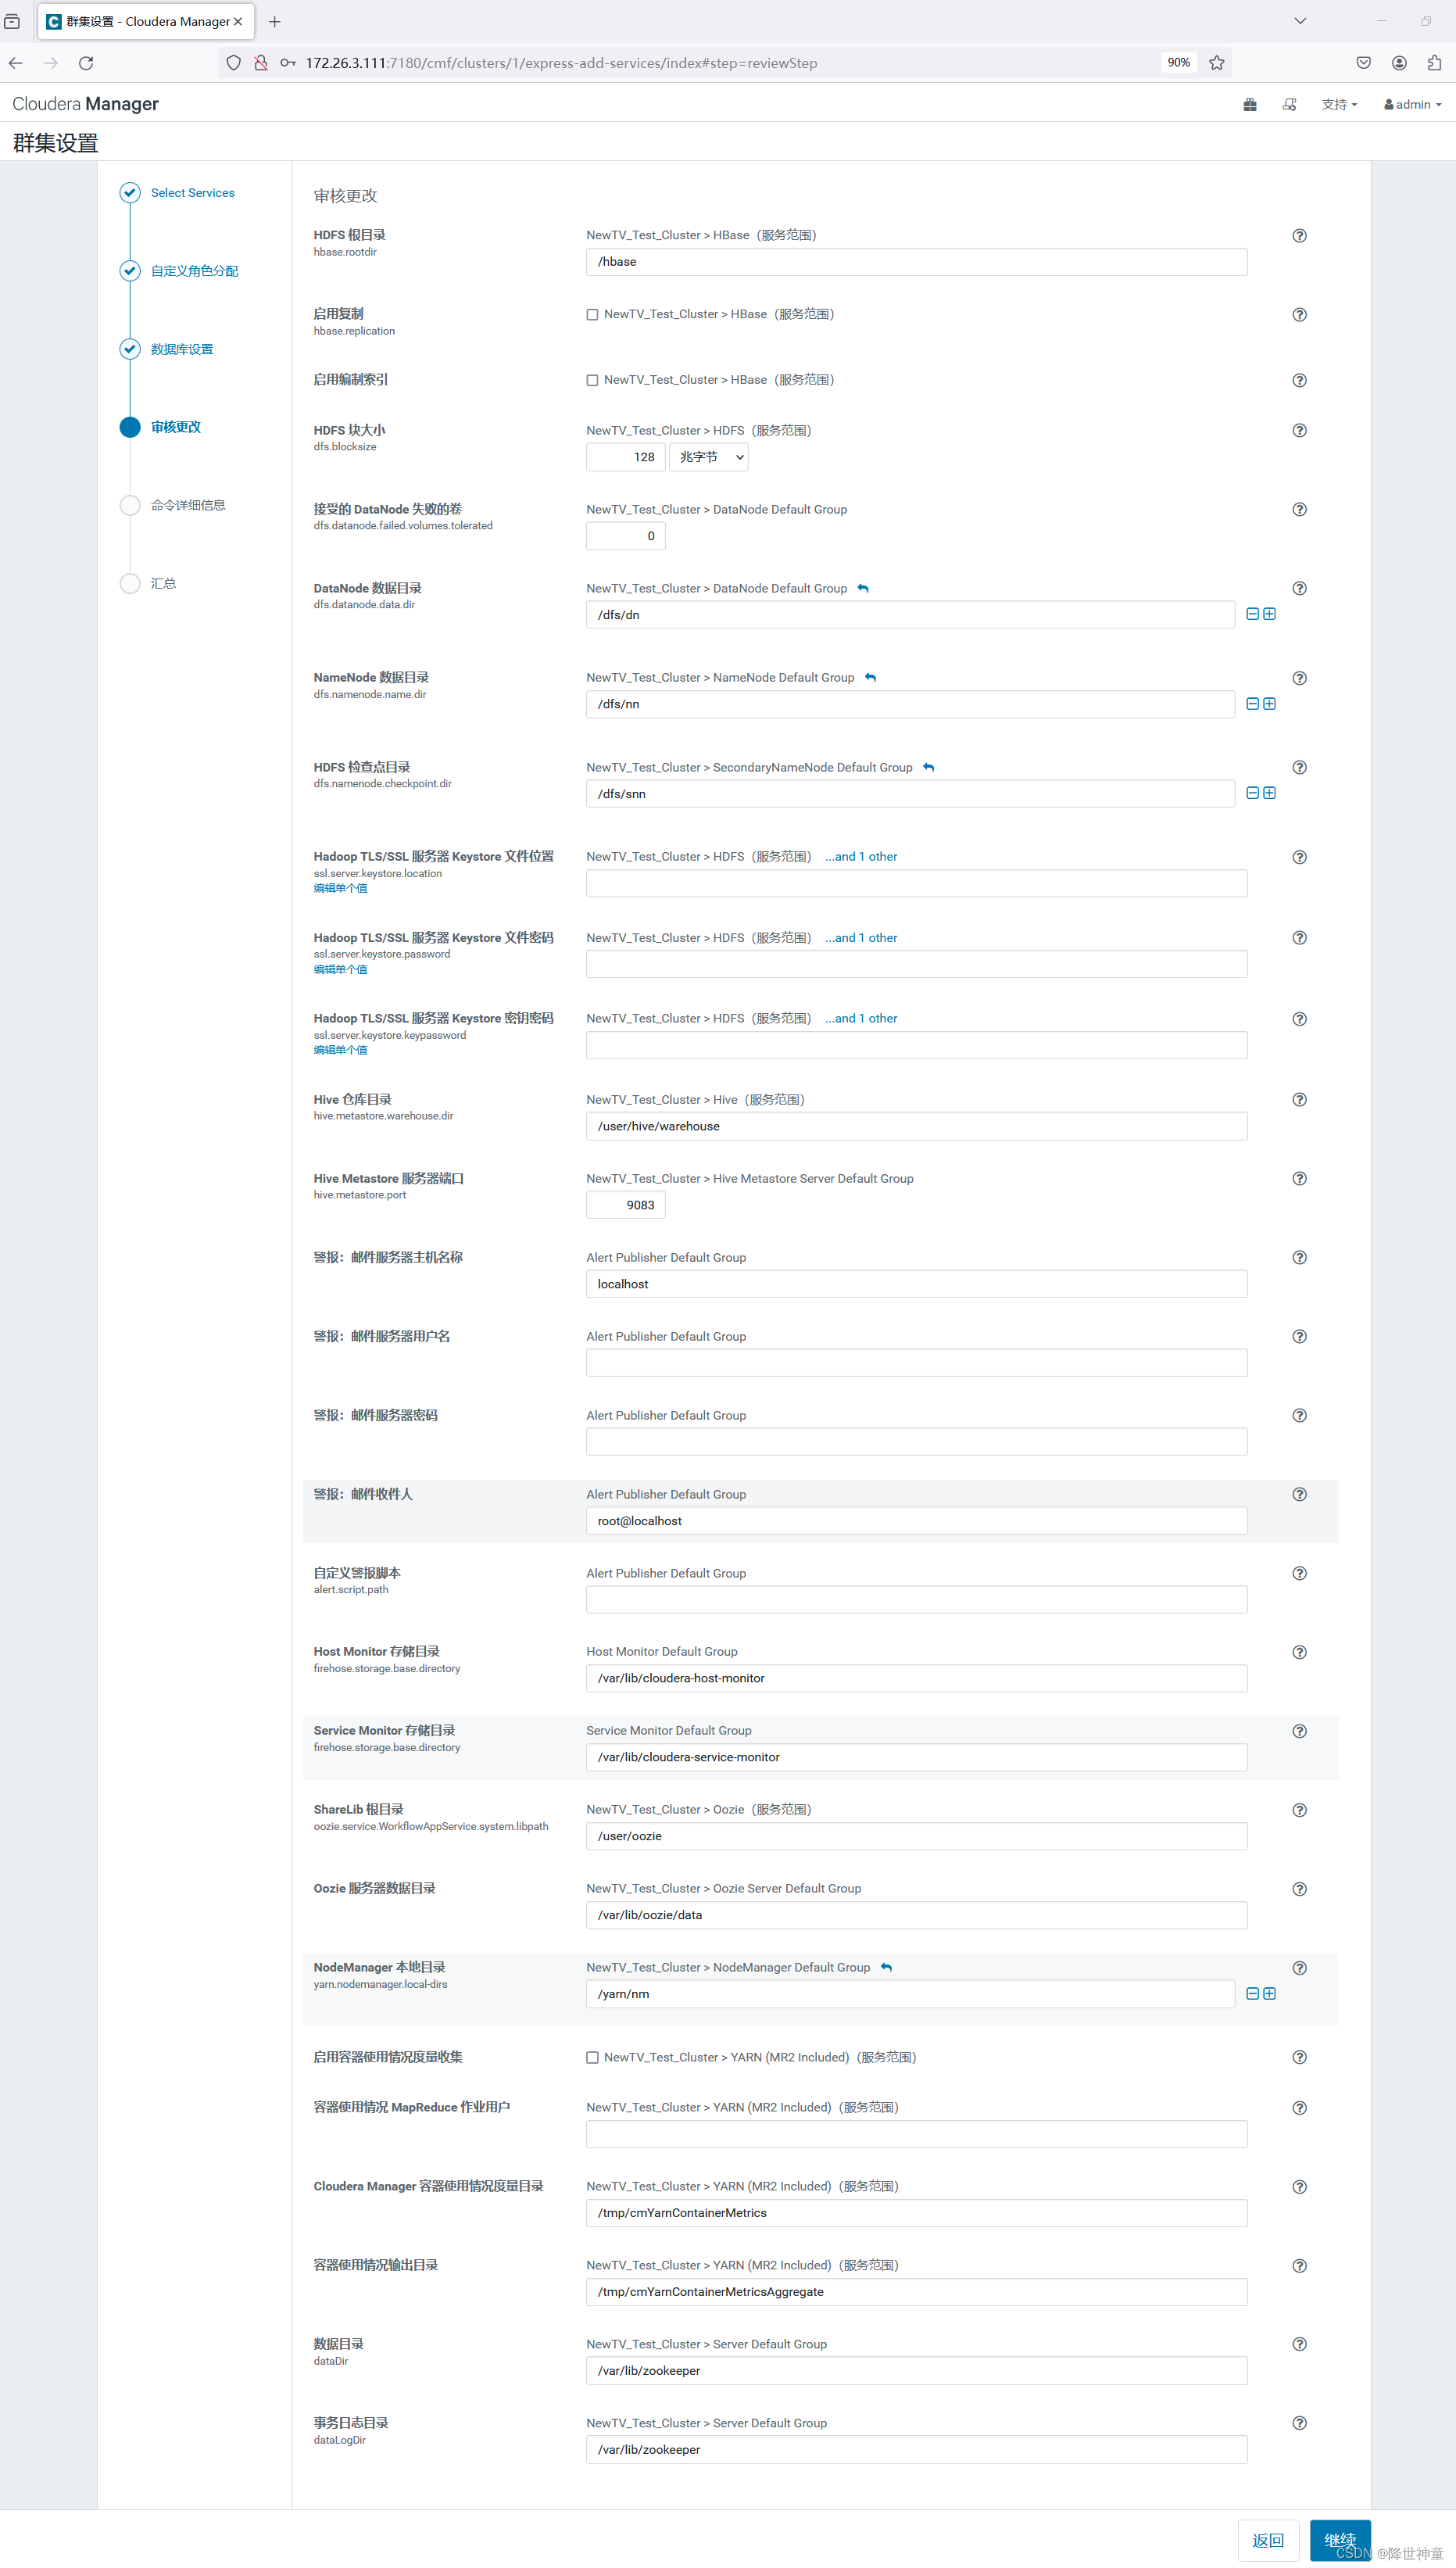
Task: Open Firefox account icon in toolbar
Action: (x=1399, y=63)
